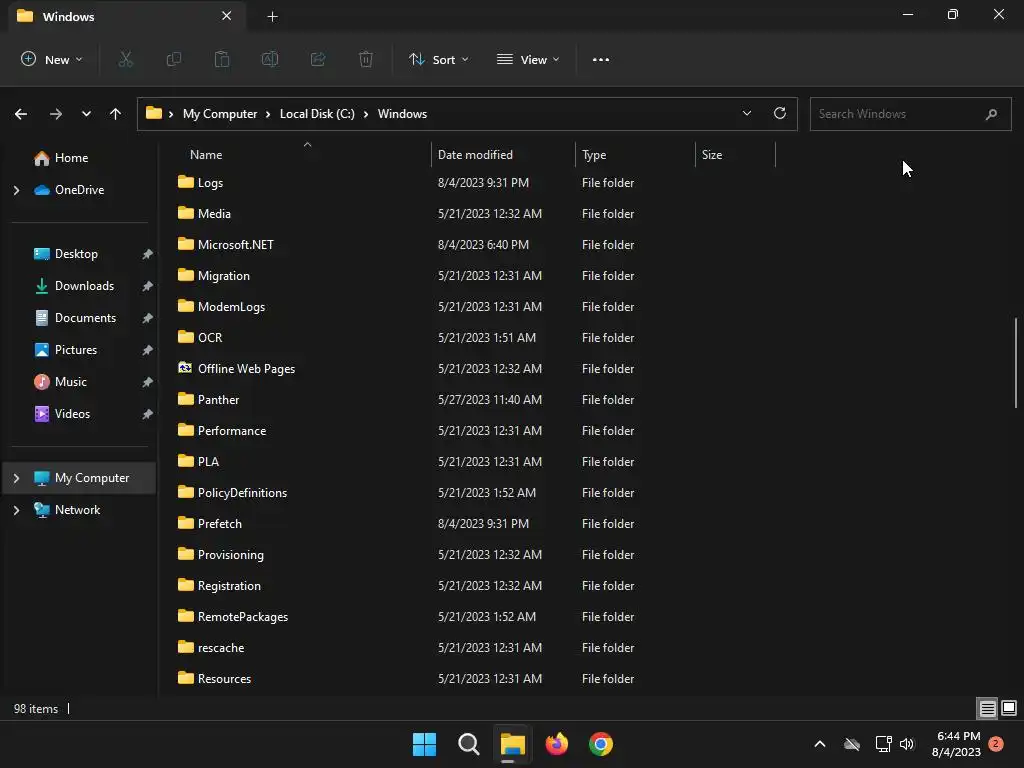Click the pin icon next to Desktop
Screen dimensions: 1024x768
(148, 254)
